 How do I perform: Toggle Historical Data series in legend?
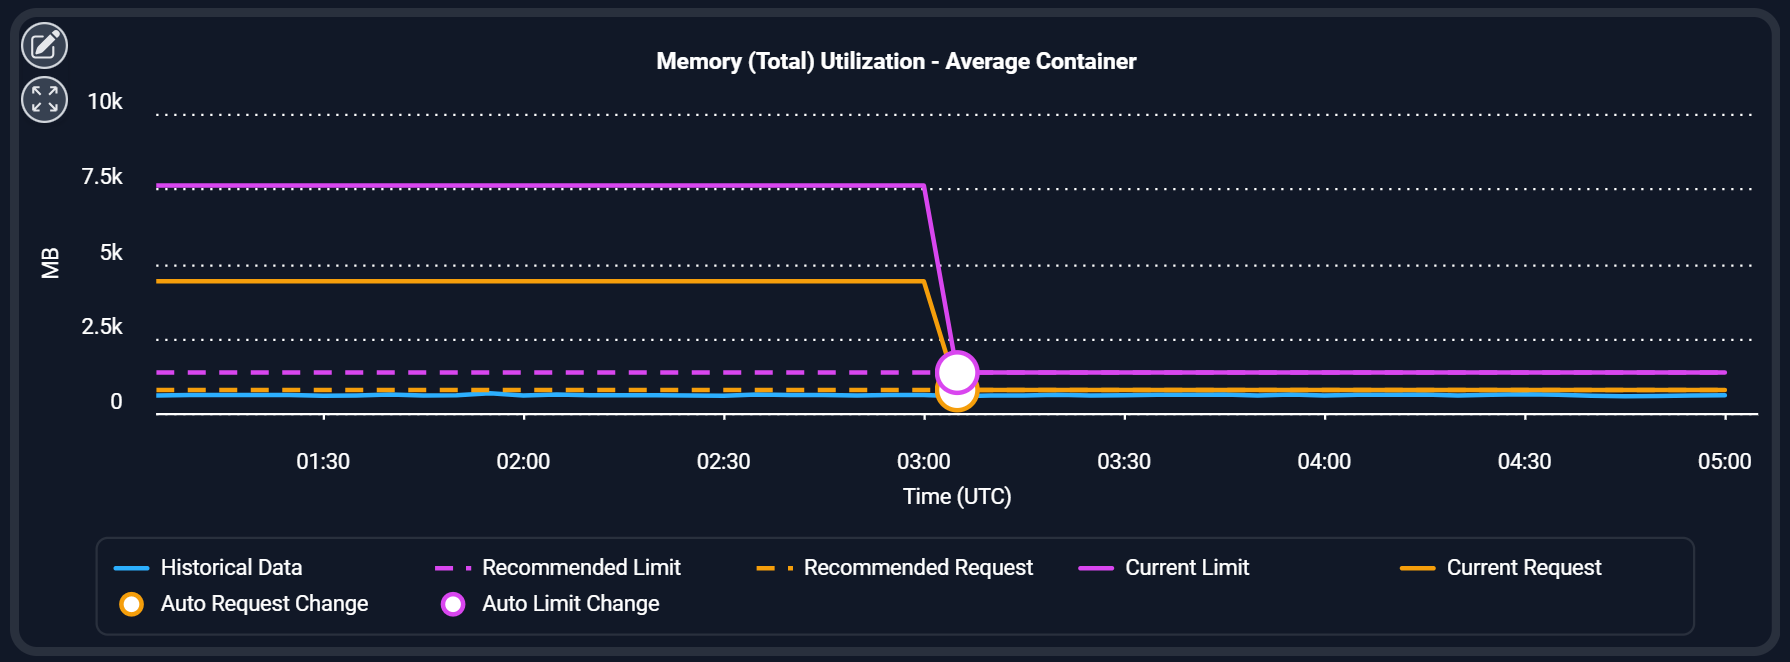231,568
